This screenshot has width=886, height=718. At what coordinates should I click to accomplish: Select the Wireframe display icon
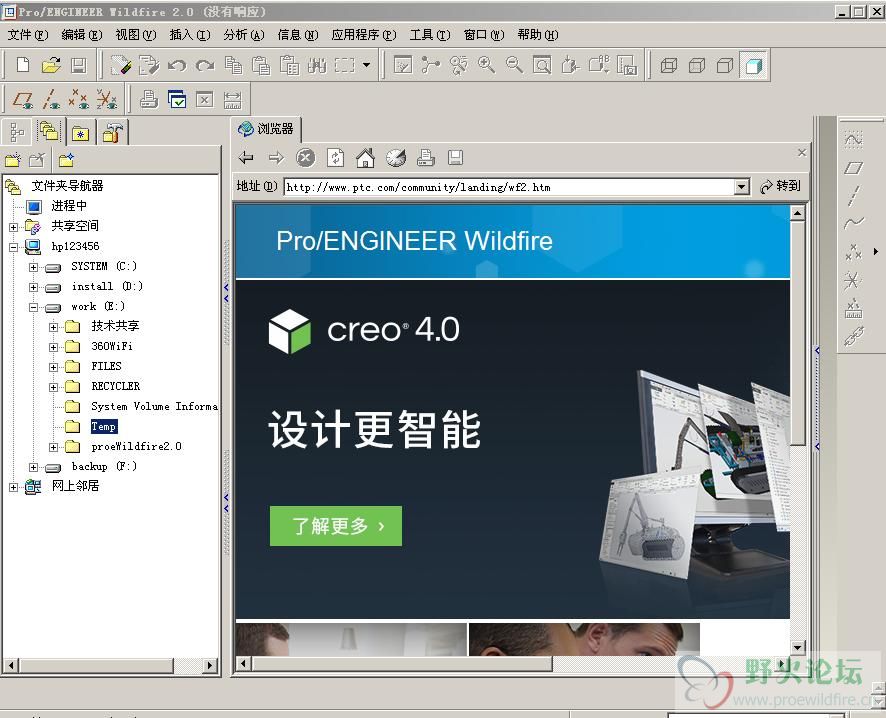(669, 66)
